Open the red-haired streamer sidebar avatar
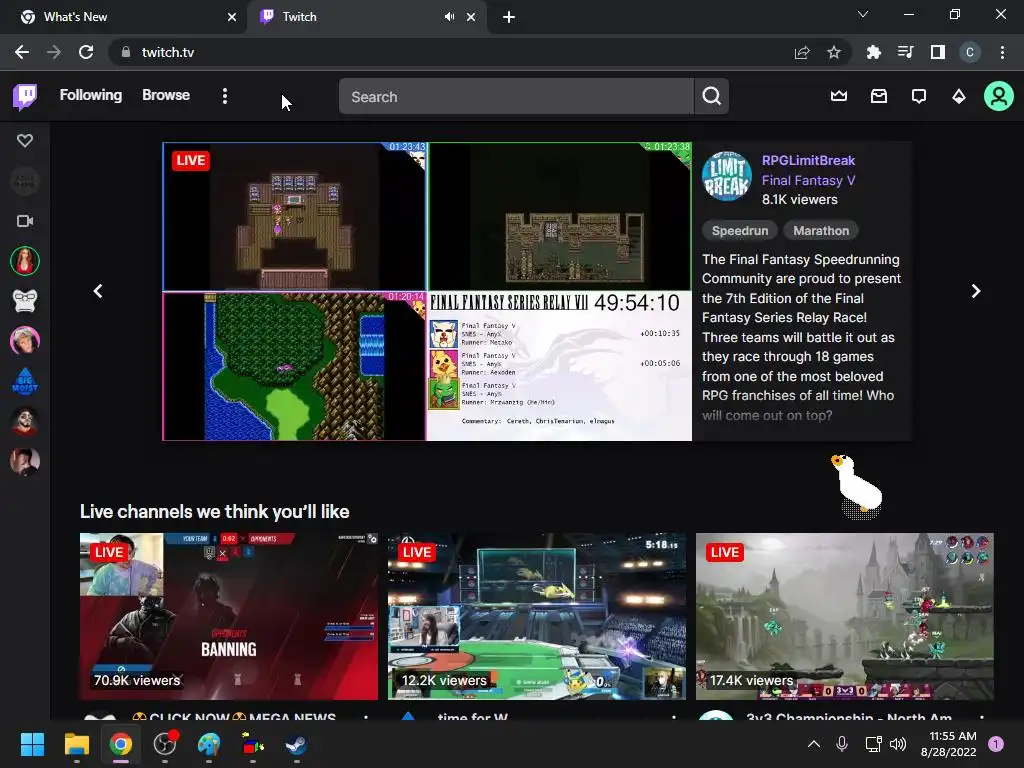Image resolution: width=1024 pixels, height=768 pixels. click(25, 261)
